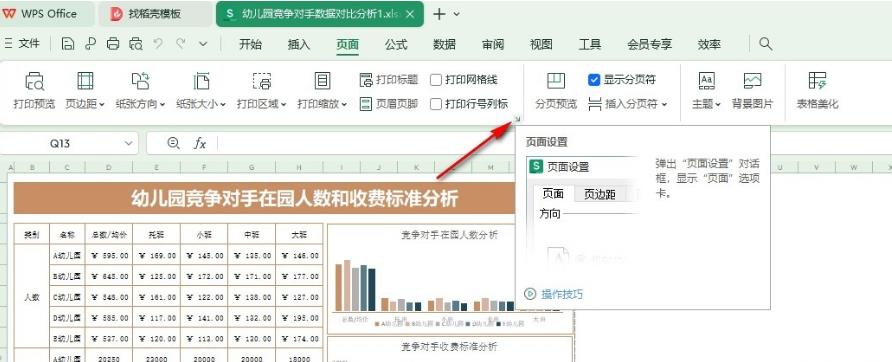This screenshot has width=892, height=362.
Task: Open the Tools (工具) ribbon tab
Action: coord(590,44)
